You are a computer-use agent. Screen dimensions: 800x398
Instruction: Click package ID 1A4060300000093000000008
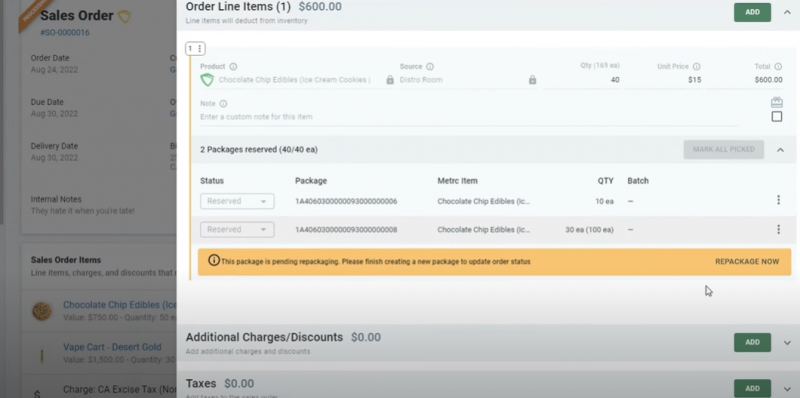pyautogui.click(x=346, y=230)
